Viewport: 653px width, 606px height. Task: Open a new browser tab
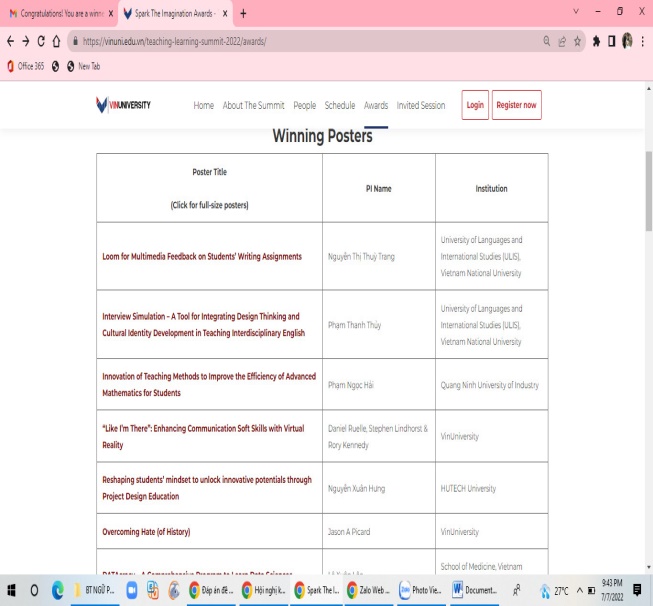(x=243, y=14)
